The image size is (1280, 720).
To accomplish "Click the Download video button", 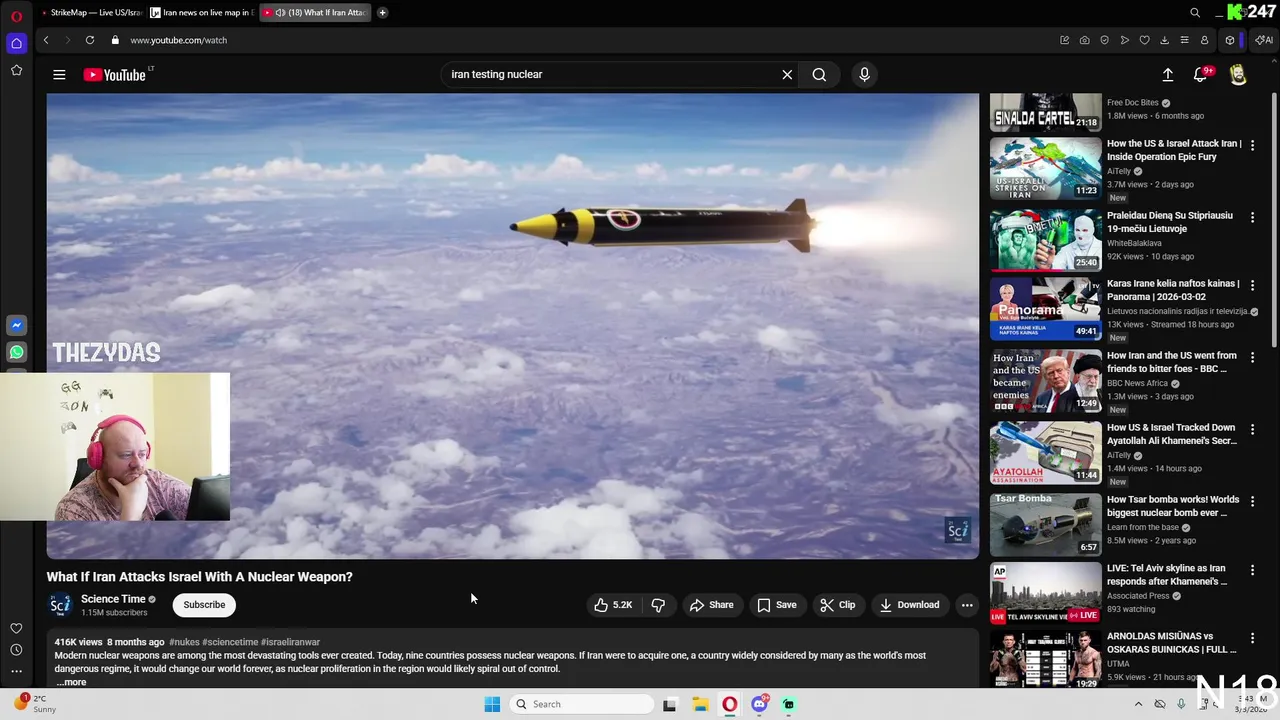I will click(909, 605).
